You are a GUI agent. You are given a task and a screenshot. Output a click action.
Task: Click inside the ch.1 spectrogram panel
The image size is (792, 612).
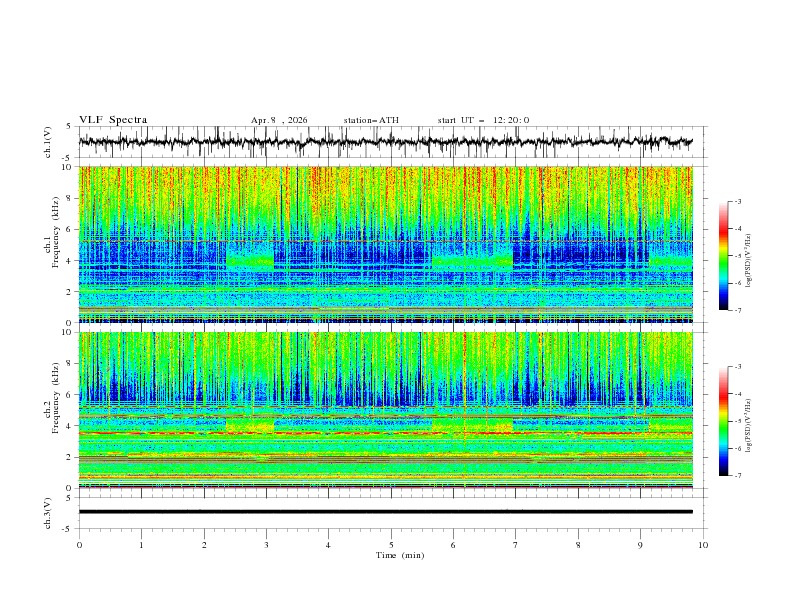(x=385, y=244)
